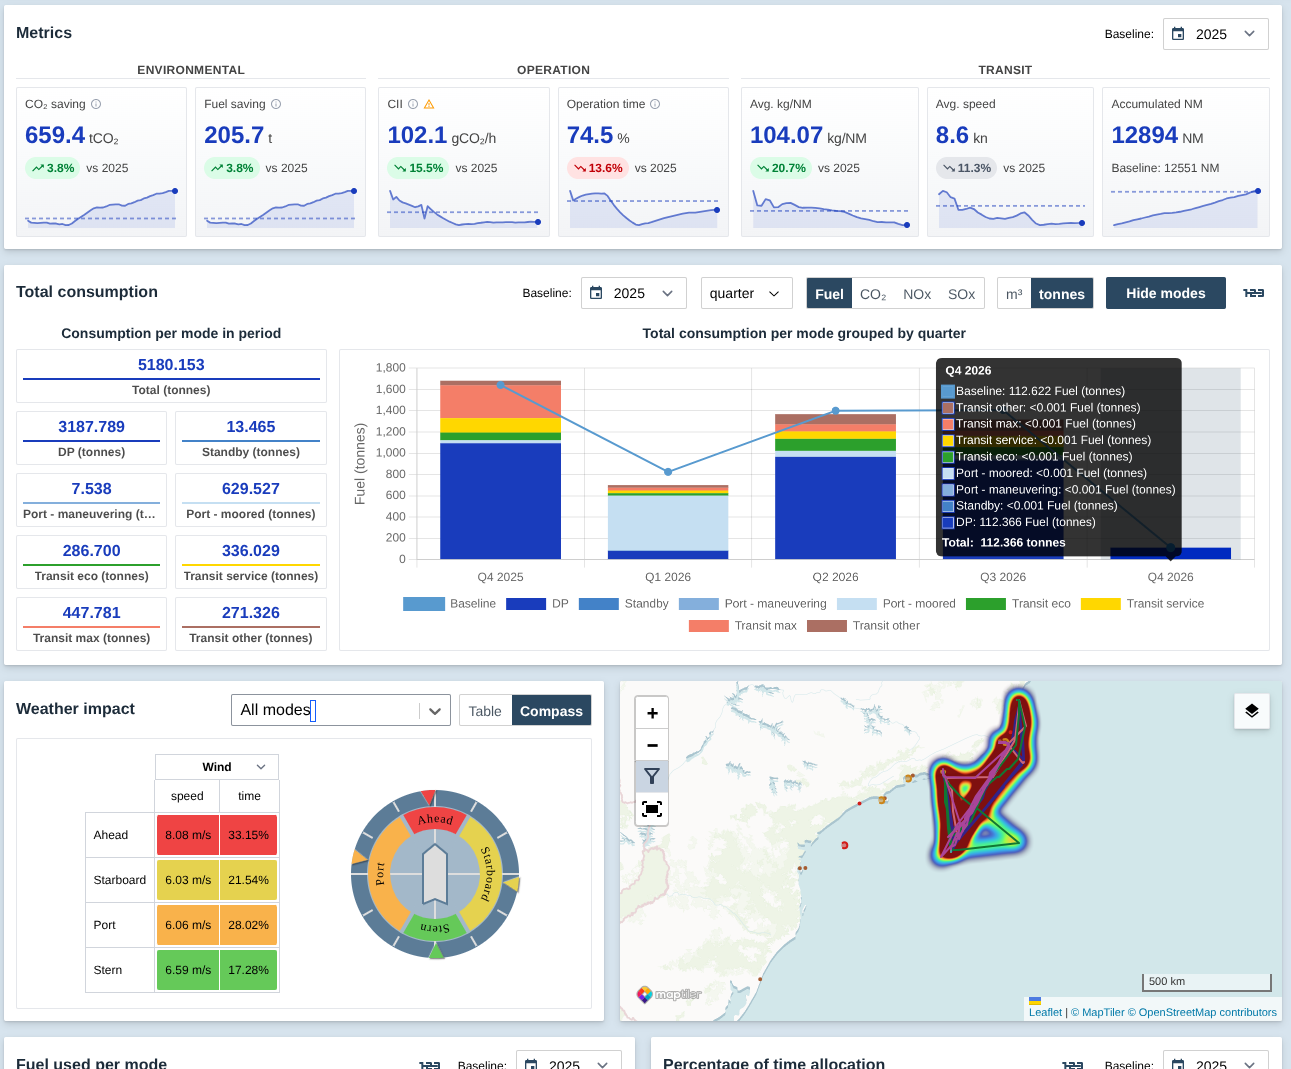
Task: Select the Compass view button
Action: tap(551, 711)
